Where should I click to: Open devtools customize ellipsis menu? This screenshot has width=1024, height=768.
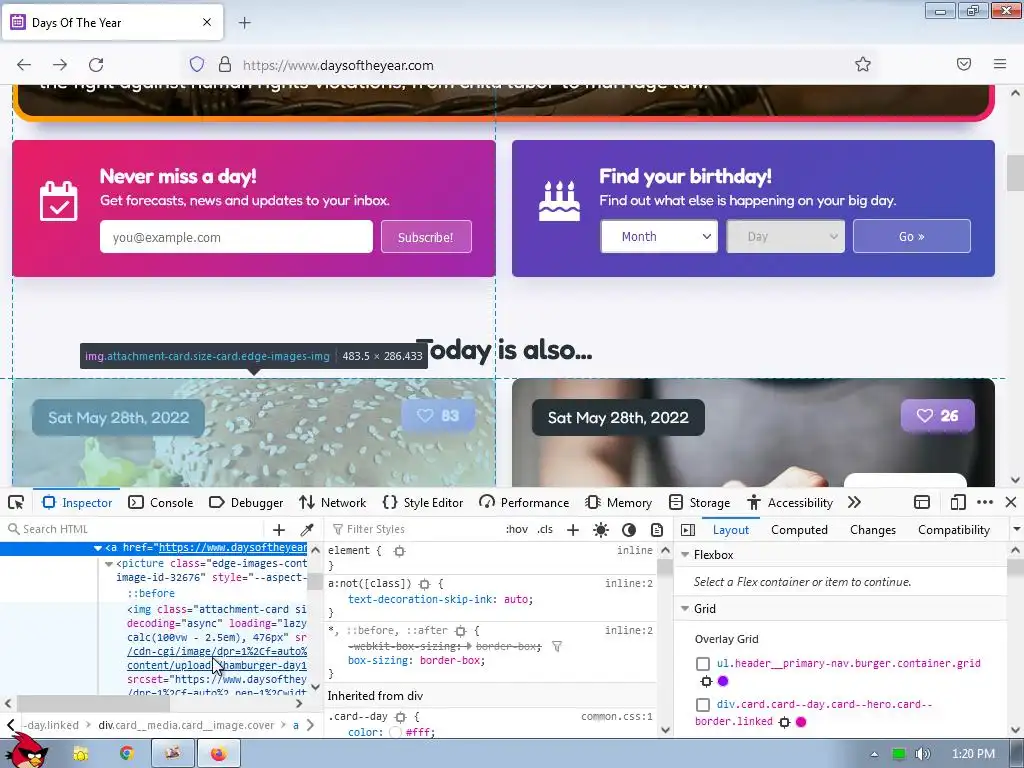(x=985, y=502)
